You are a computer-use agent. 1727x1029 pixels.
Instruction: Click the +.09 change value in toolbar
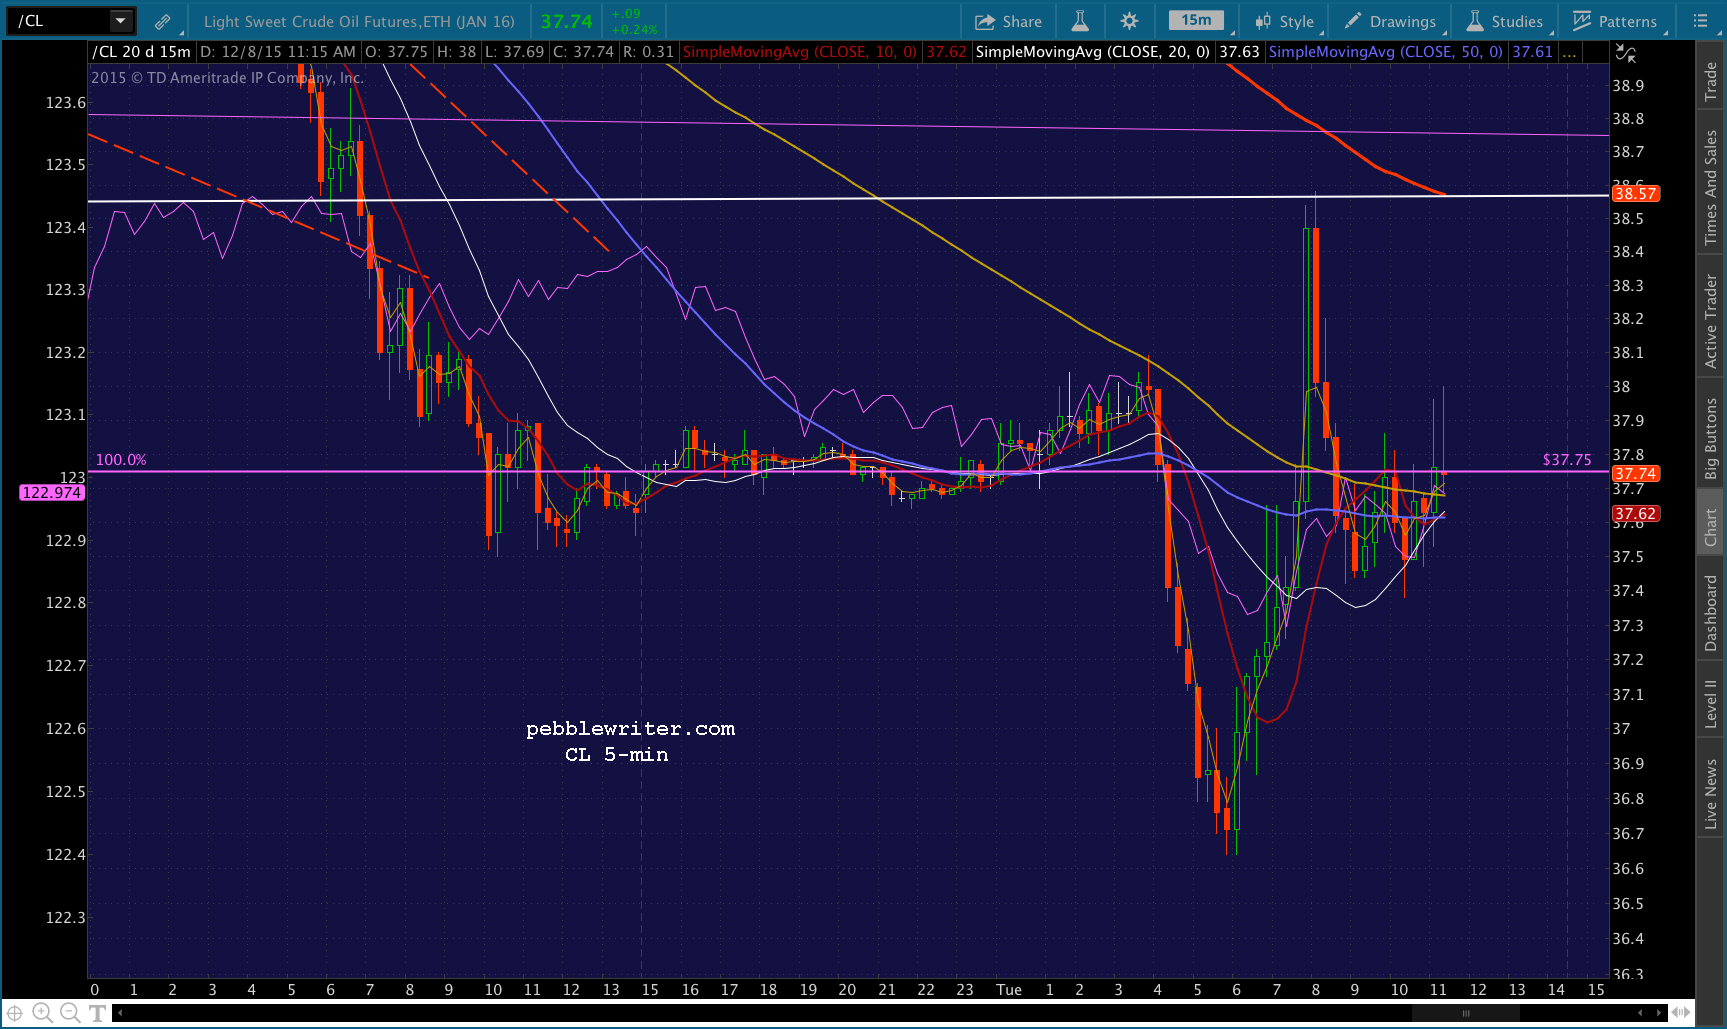(x=626, y=14)
